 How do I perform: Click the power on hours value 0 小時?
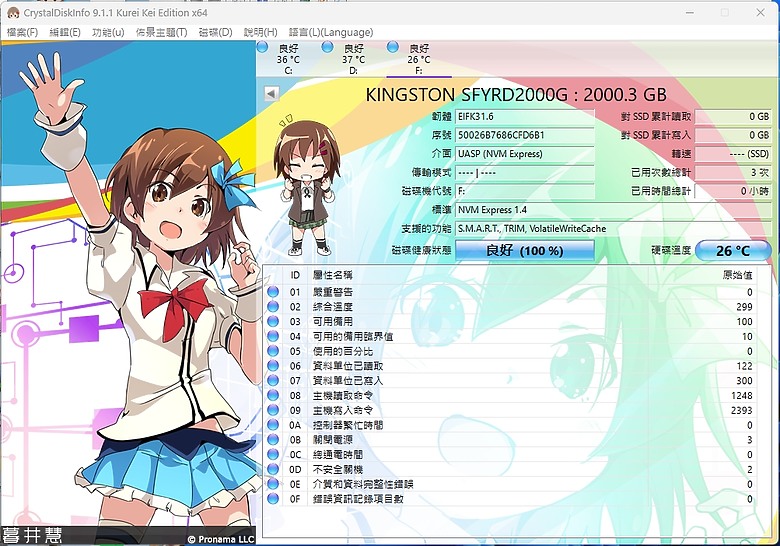tap(733, 191)
